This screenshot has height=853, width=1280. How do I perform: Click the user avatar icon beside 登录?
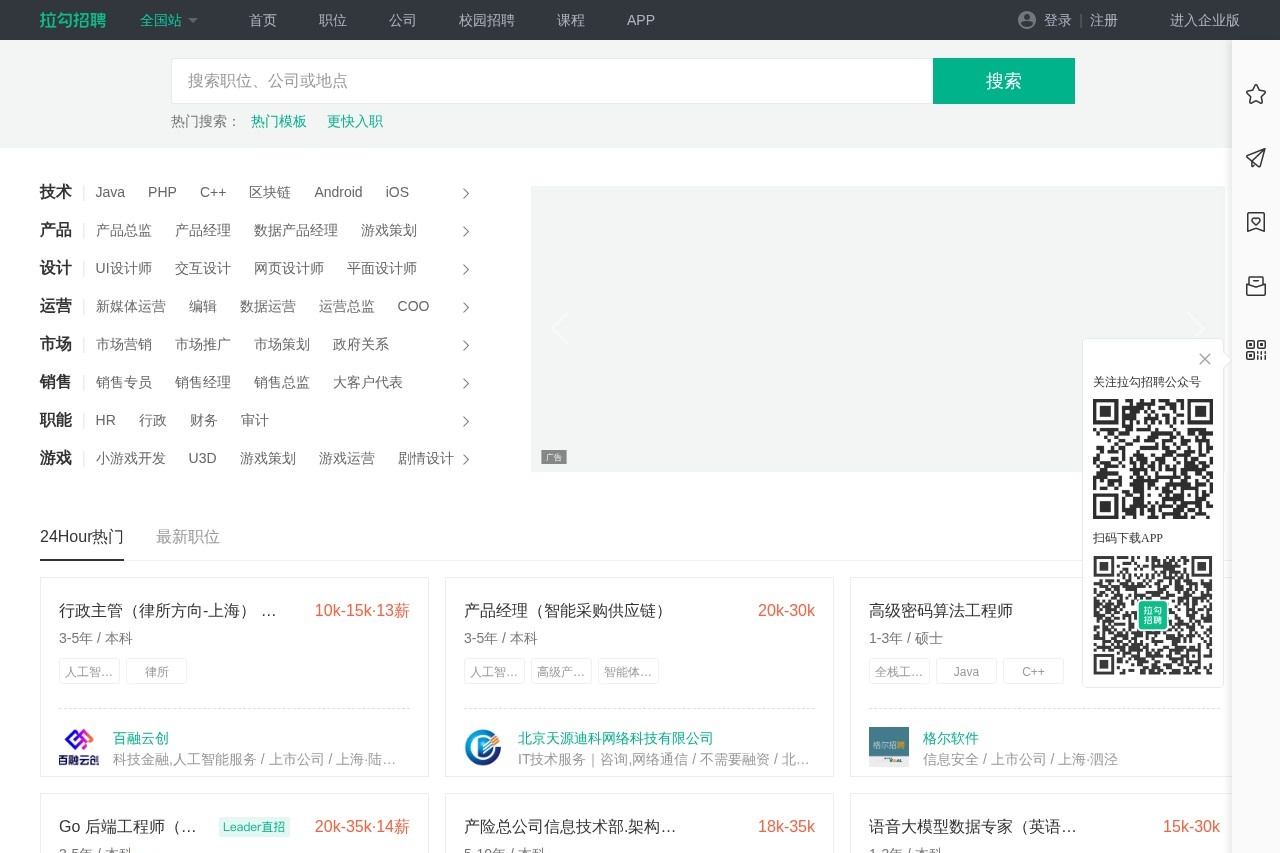1027,20
